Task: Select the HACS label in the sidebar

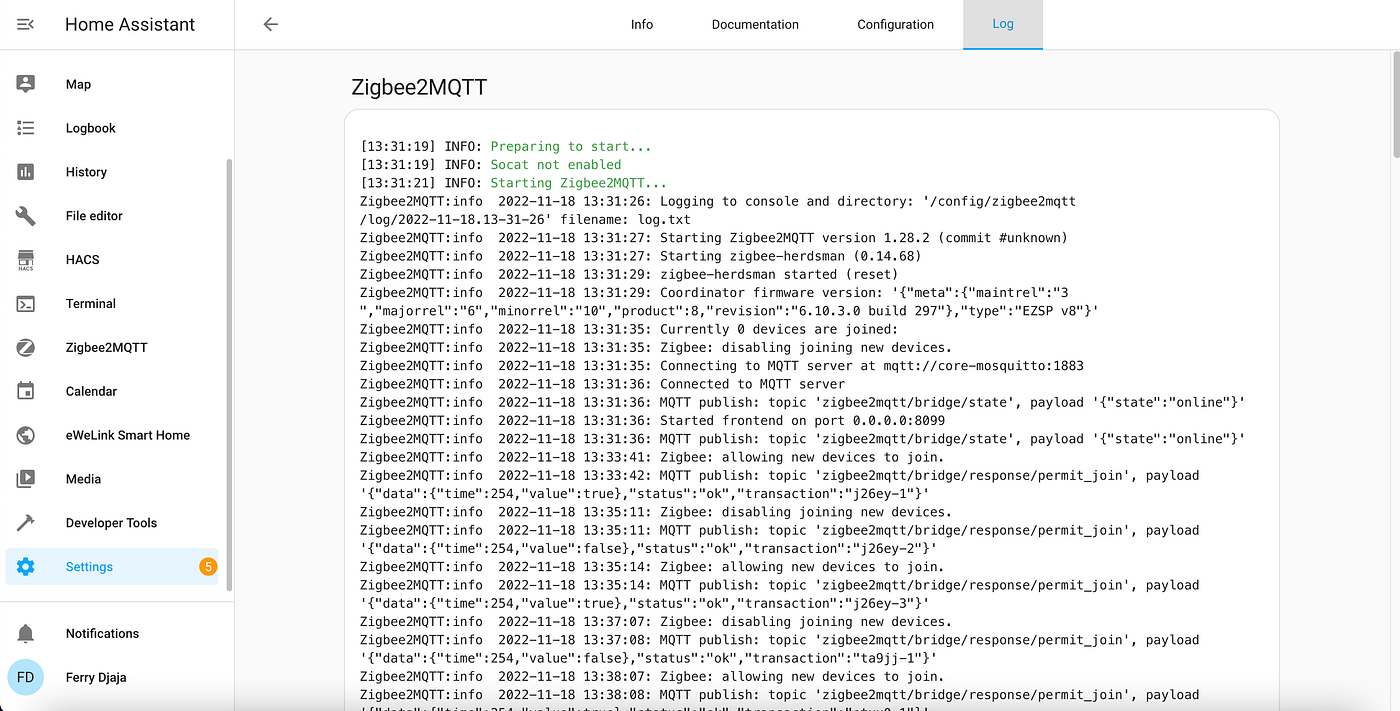Action: [x=83, y=260]
